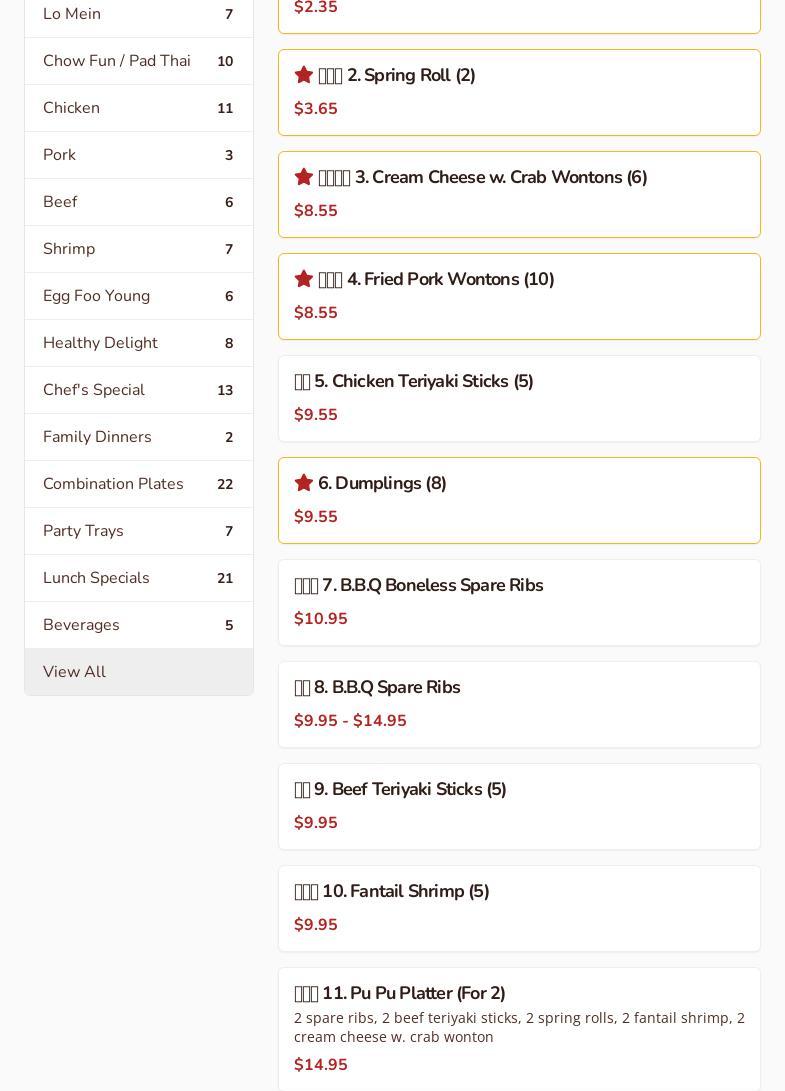
Task: Click the star icon on Cream Cheese Wontons
Action: (304, 177)
